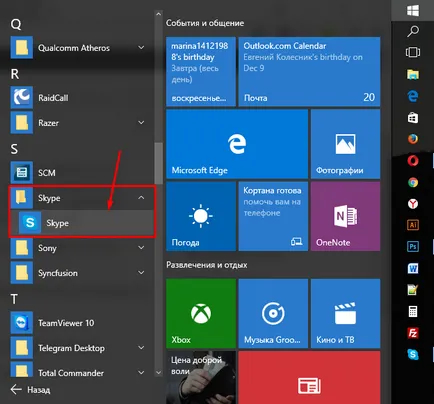Open the Музыка Groove tile

point(273,313)
